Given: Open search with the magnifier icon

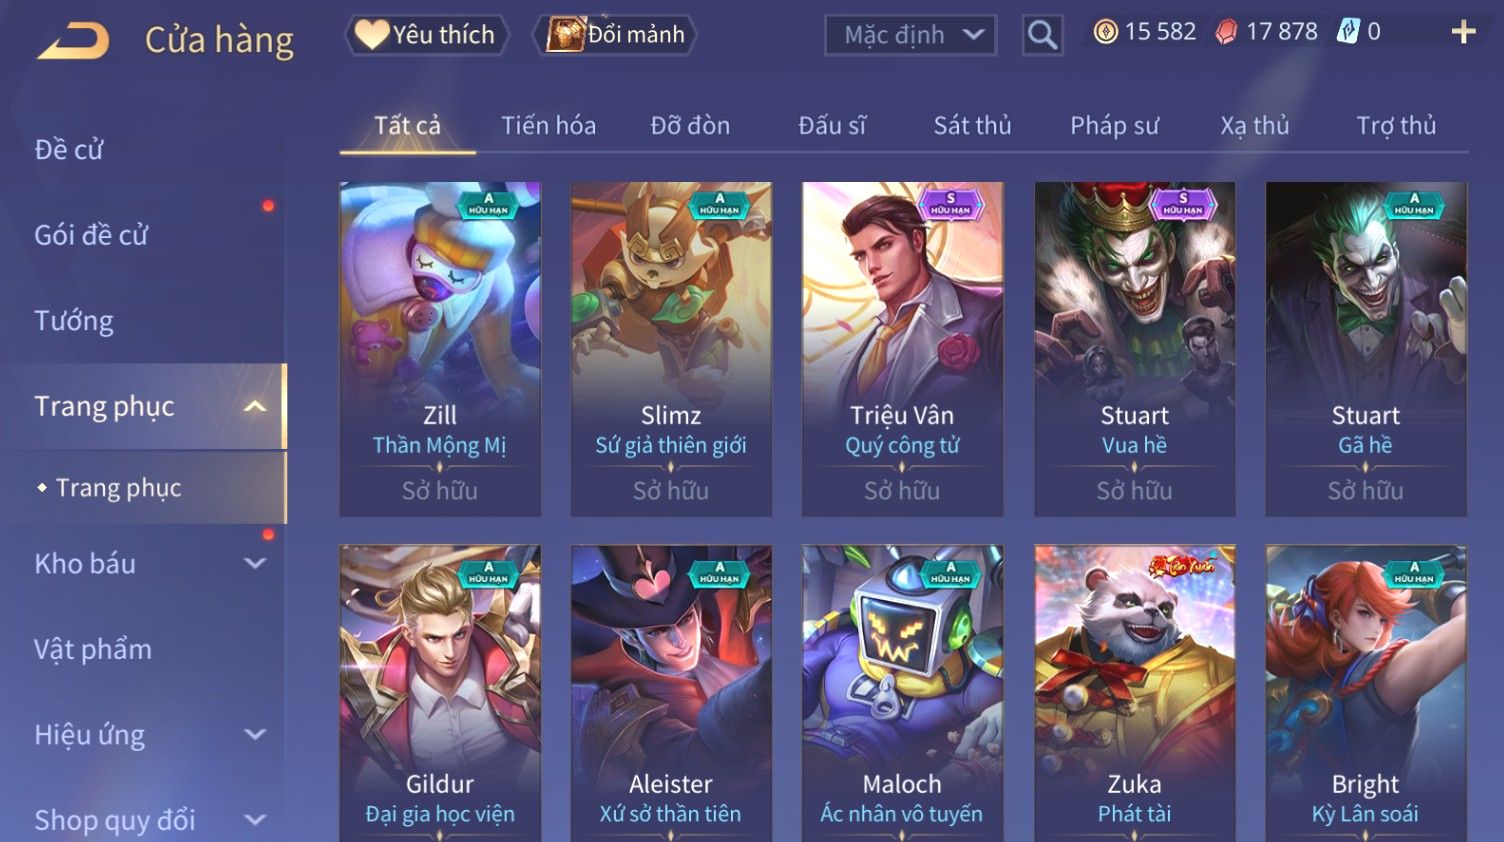Looking at the screenshot, I should click(x=1042, y=36).
